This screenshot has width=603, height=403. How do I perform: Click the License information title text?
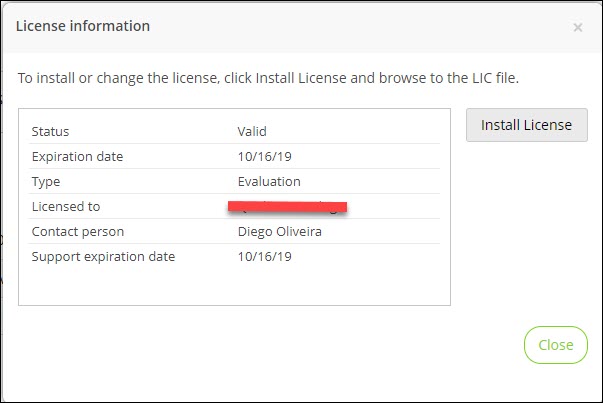pyautogui.click(x=84, y=26)
